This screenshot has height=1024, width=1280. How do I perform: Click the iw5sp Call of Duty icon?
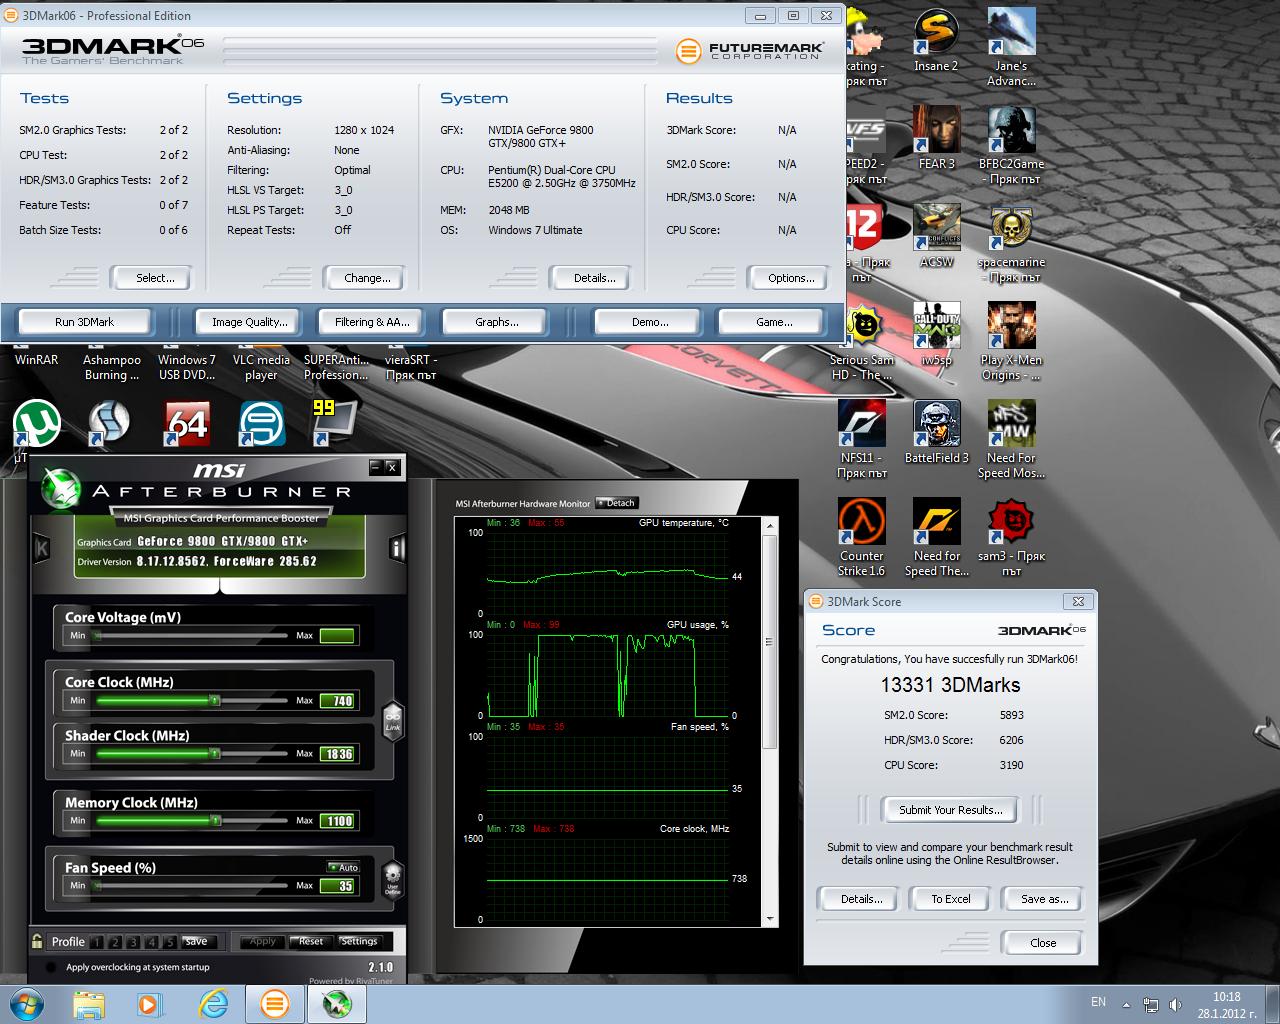(936, 335)
